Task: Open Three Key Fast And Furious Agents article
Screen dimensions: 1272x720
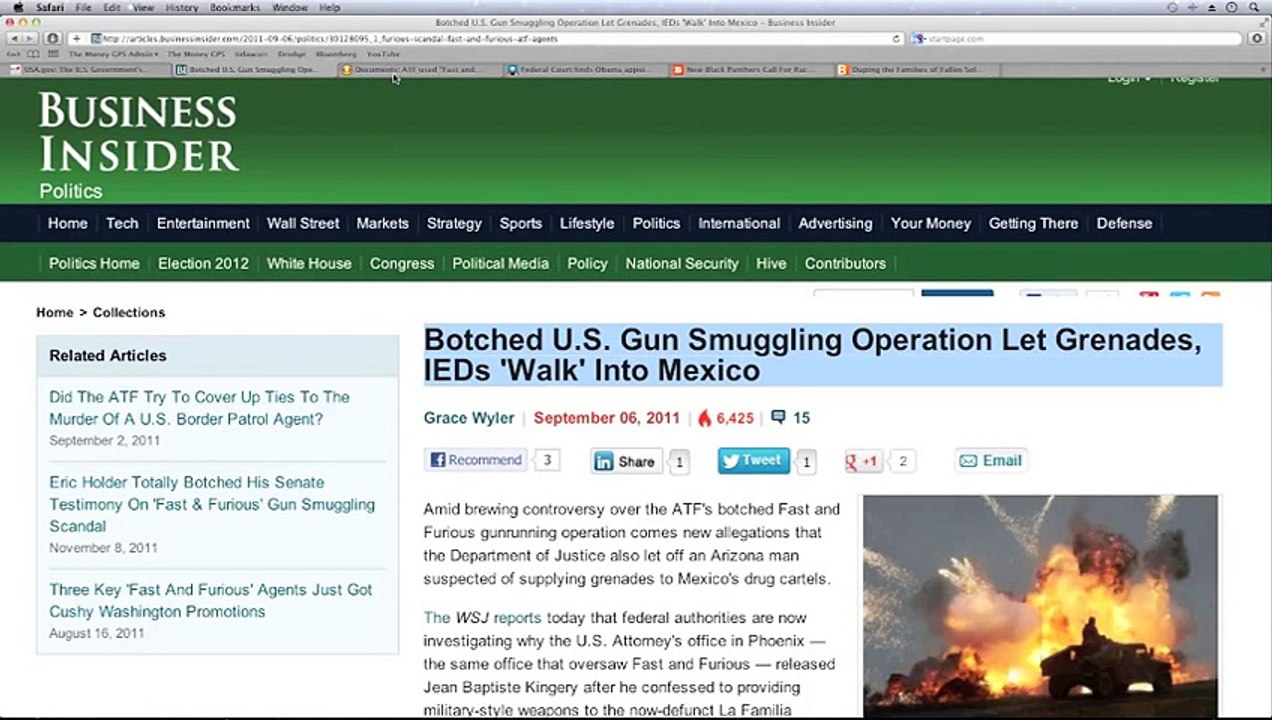Action: click(x=211, y=601)
